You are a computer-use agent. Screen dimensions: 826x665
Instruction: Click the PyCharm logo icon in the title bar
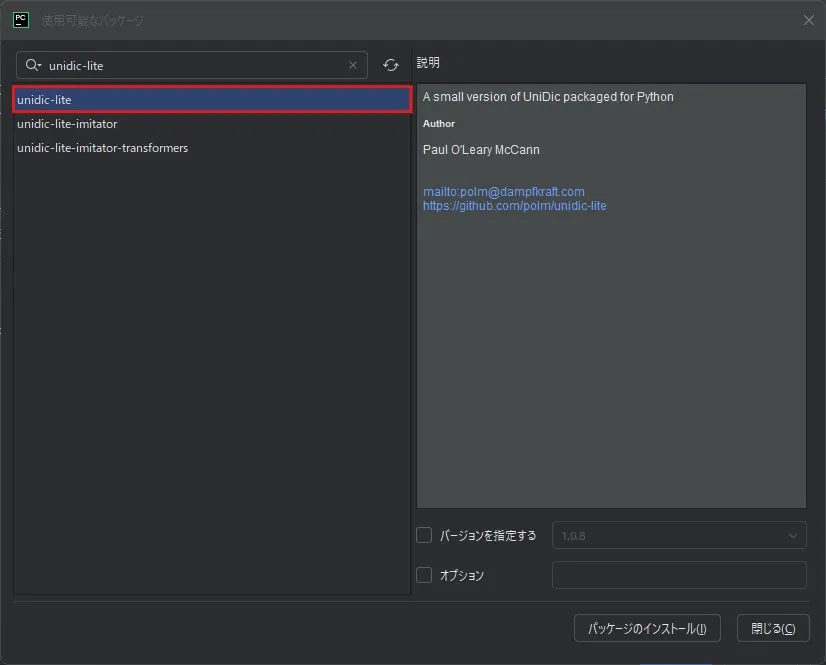click(21, 20)
